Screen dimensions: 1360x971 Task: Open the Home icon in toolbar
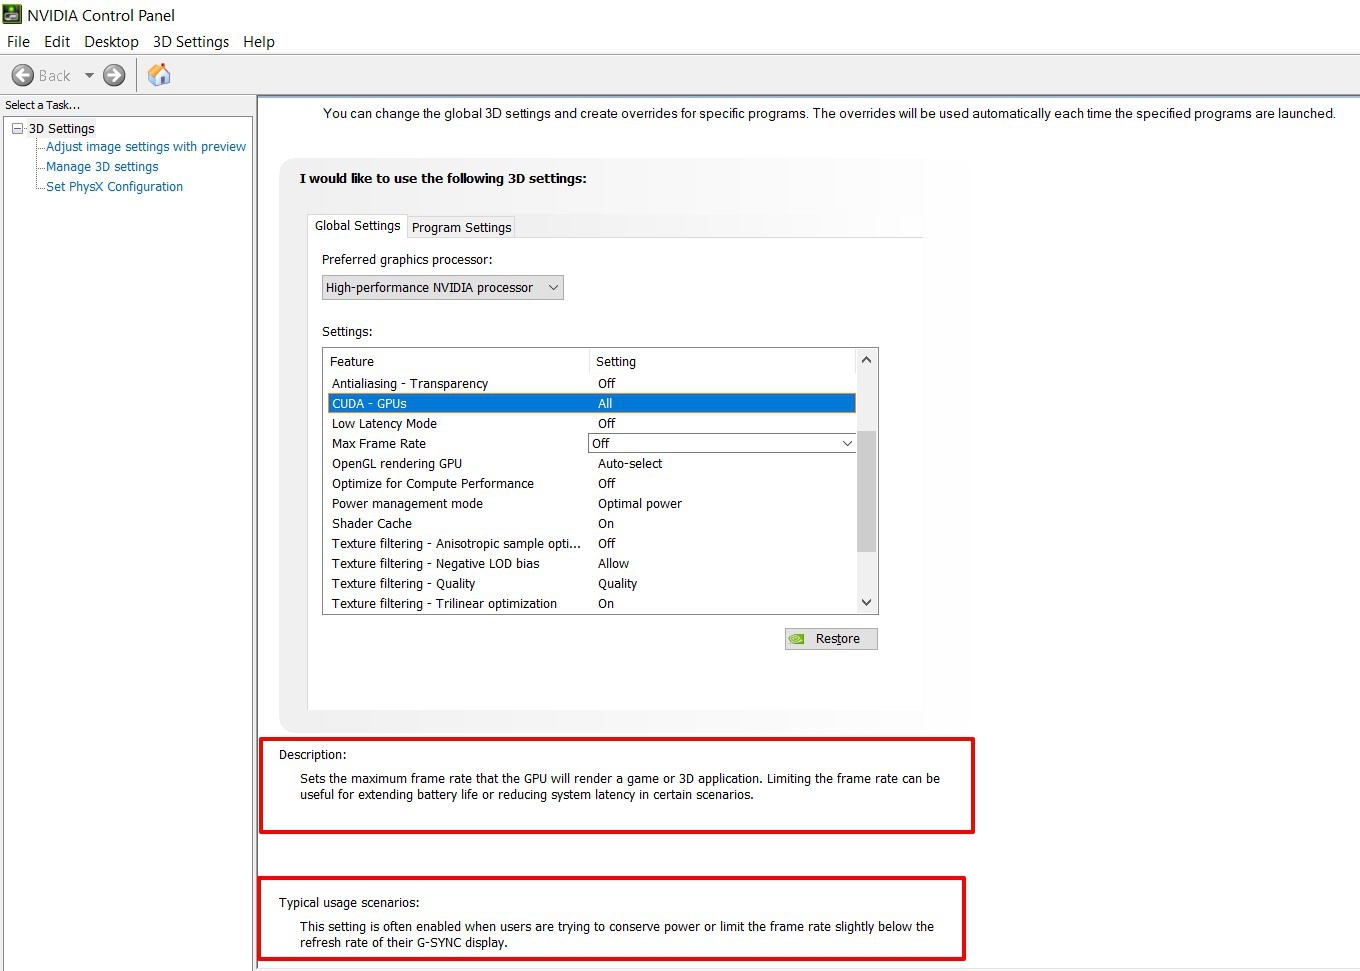coord(159,75)
